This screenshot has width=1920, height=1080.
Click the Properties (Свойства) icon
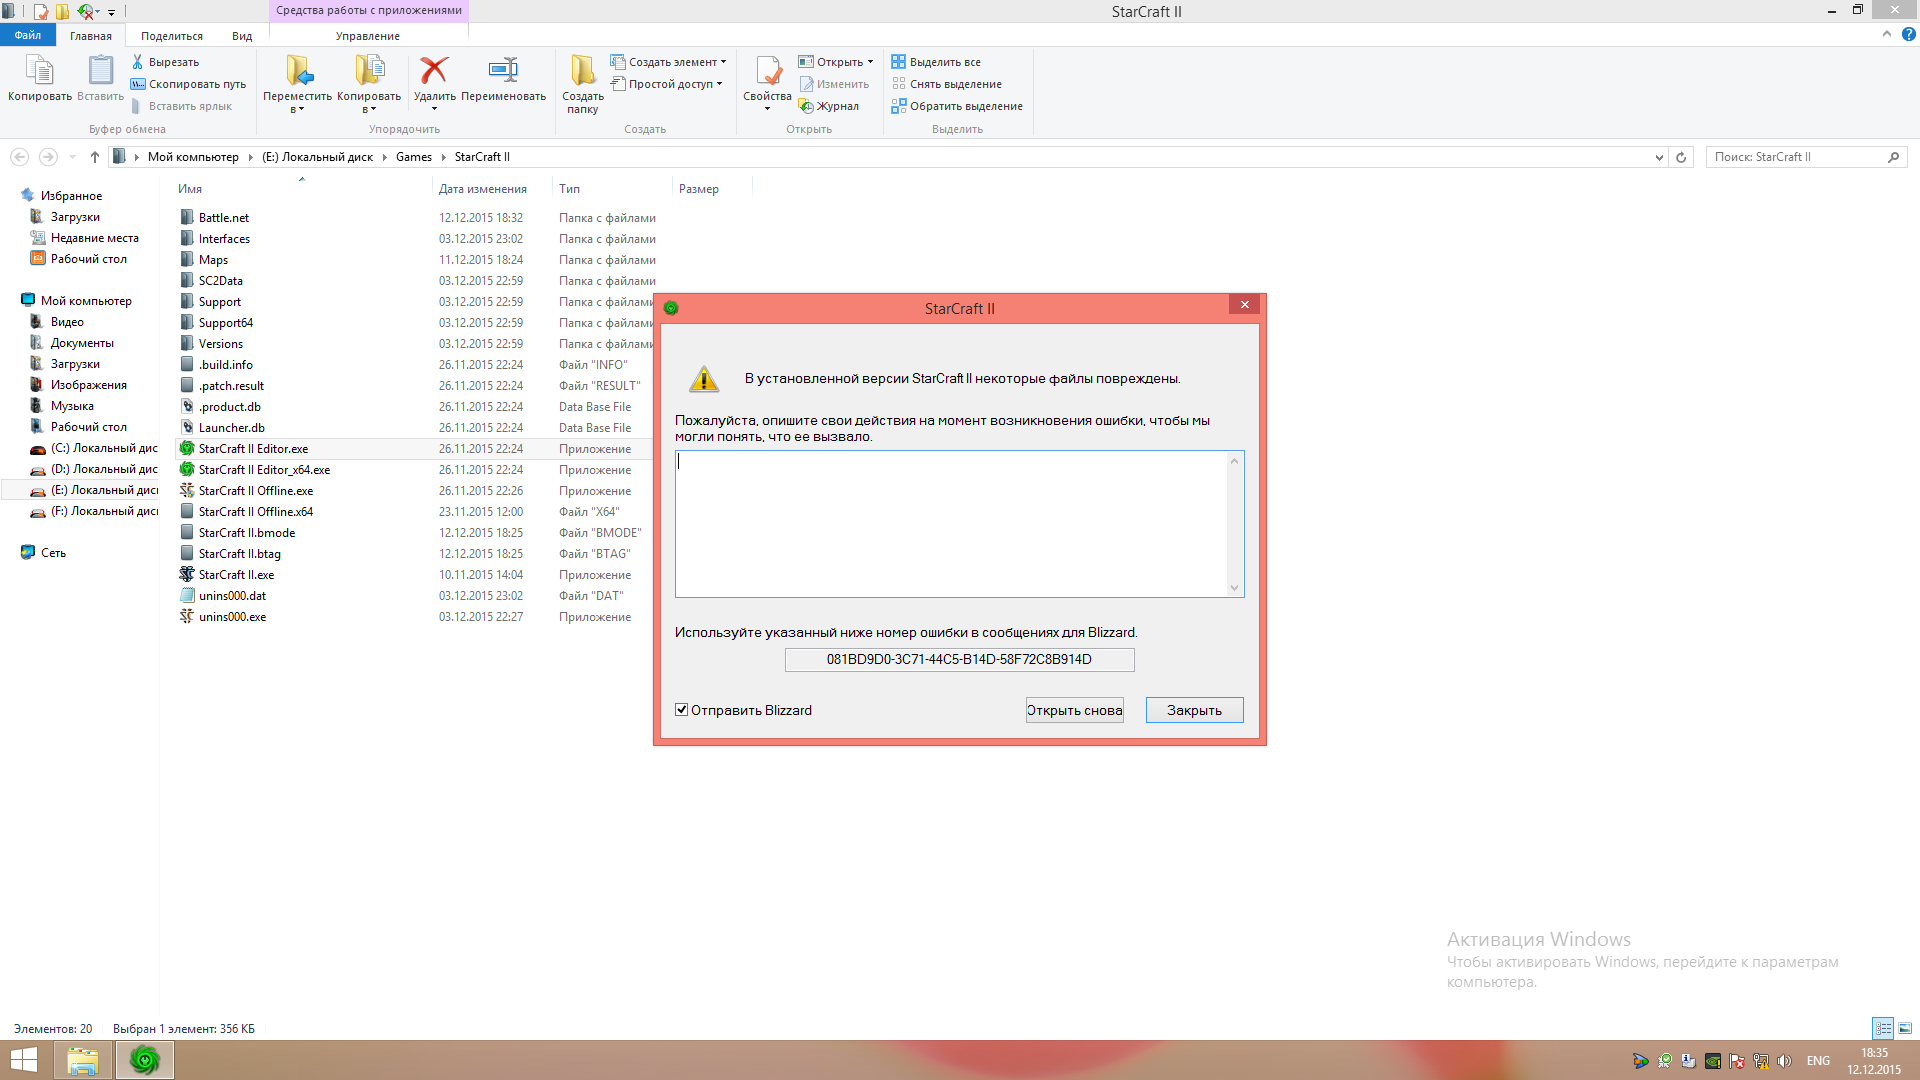coord(767,72)
